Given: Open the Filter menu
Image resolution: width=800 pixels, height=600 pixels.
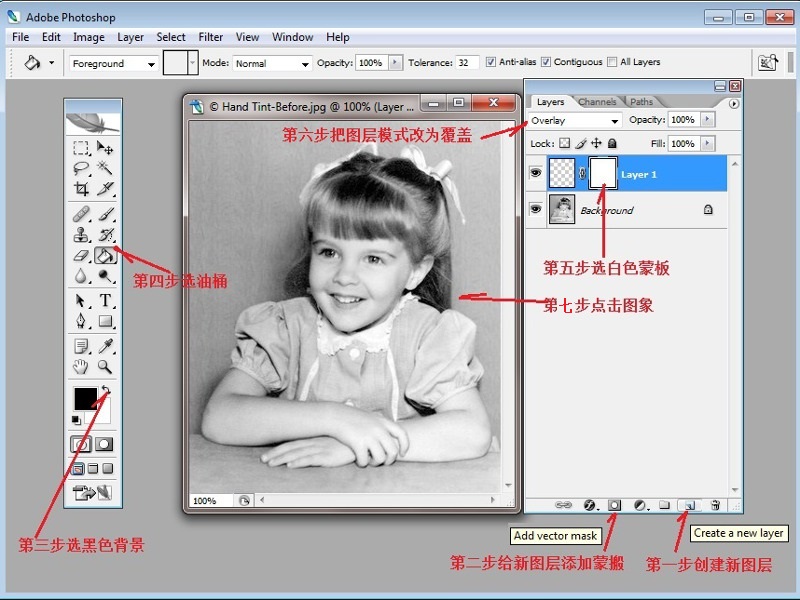Looking at the screenshot, I should (211, 37).
